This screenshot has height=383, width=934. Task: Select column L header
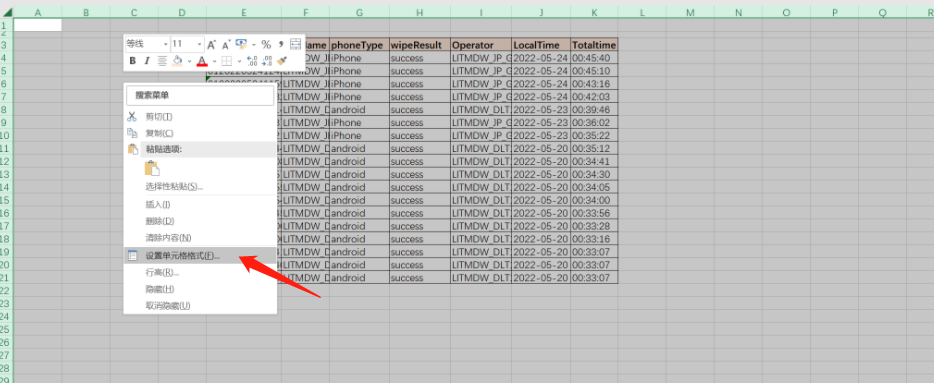pyautogui.click(x=642, y=12)
